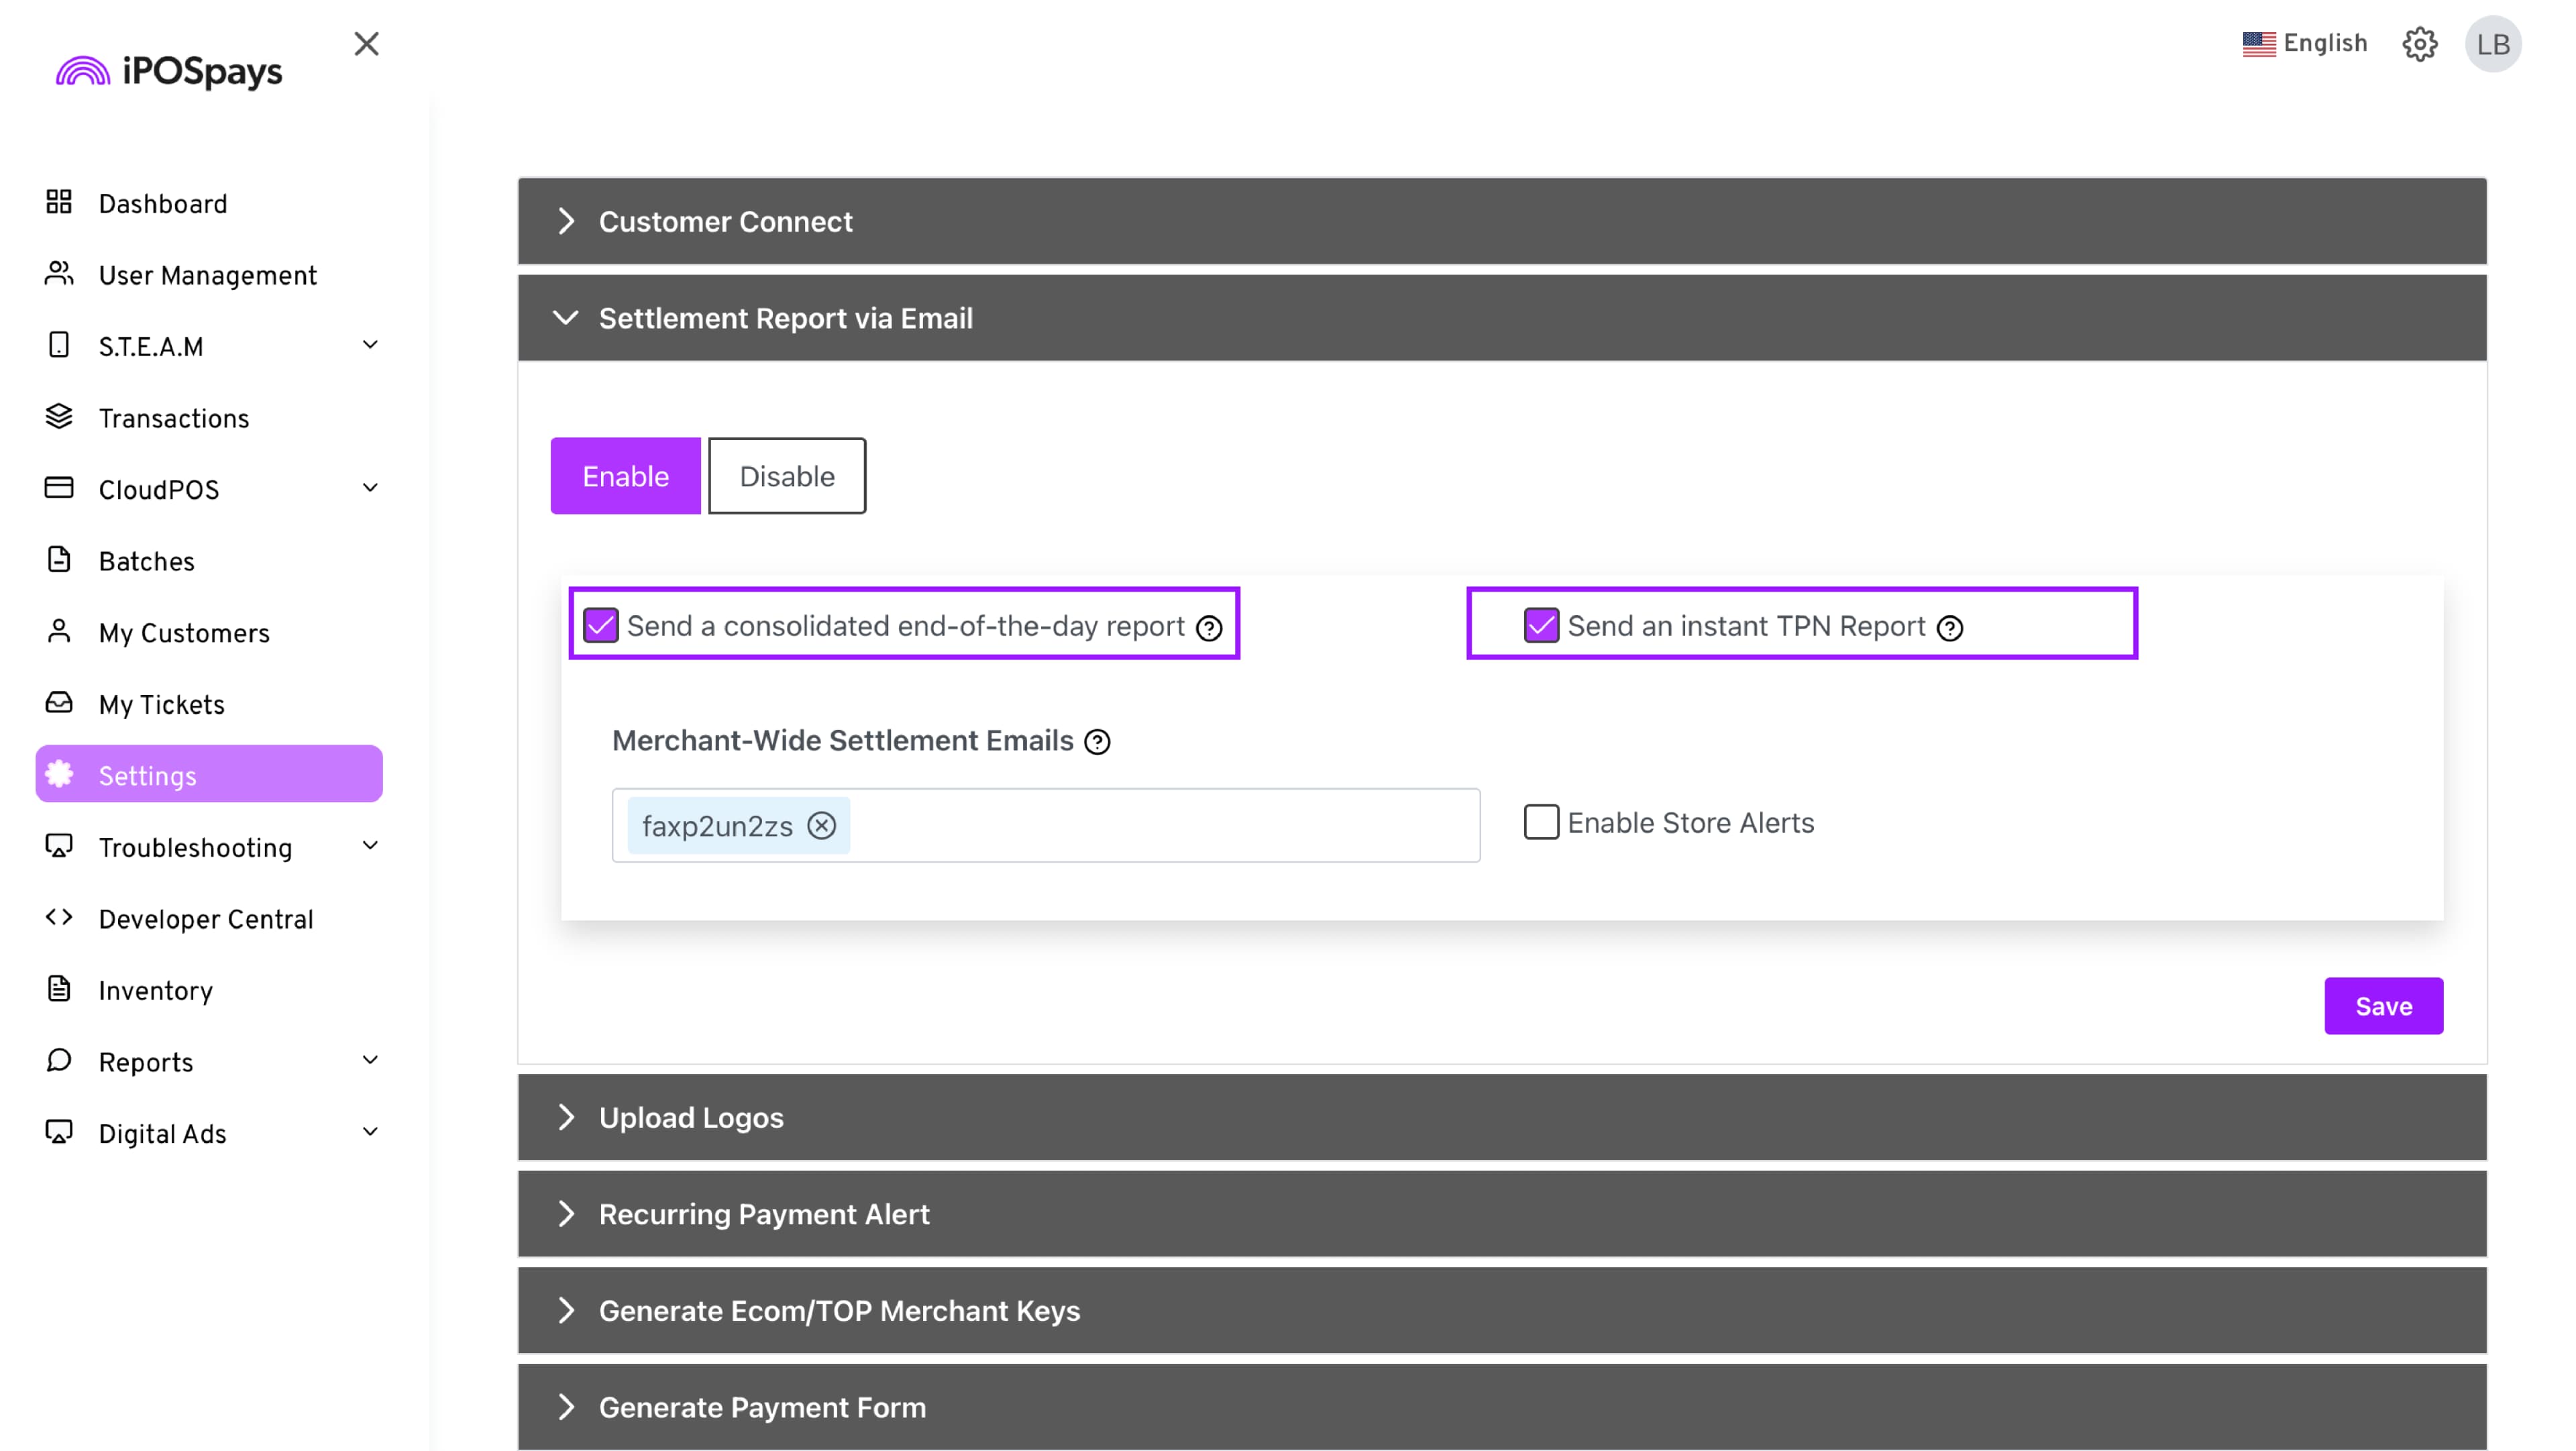Click help icon beside end-of-the-day report
Screen dimensions: 2576x1451
point(1209,628)
